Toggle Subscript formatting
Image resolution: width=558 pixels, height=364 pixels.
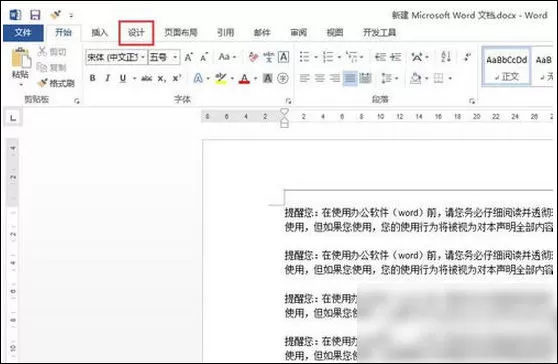[x=162, y=78]
